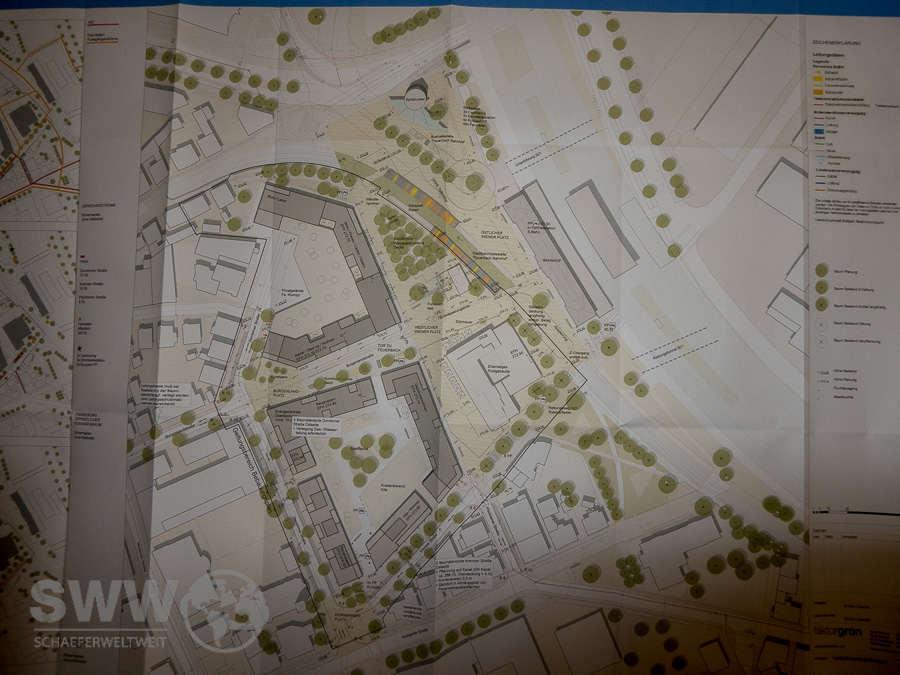The width and height of the screenshot is (900, 675).
Task: Click the 'Baum Bestand Fällung' legend symbol
Action: (820, 341)
